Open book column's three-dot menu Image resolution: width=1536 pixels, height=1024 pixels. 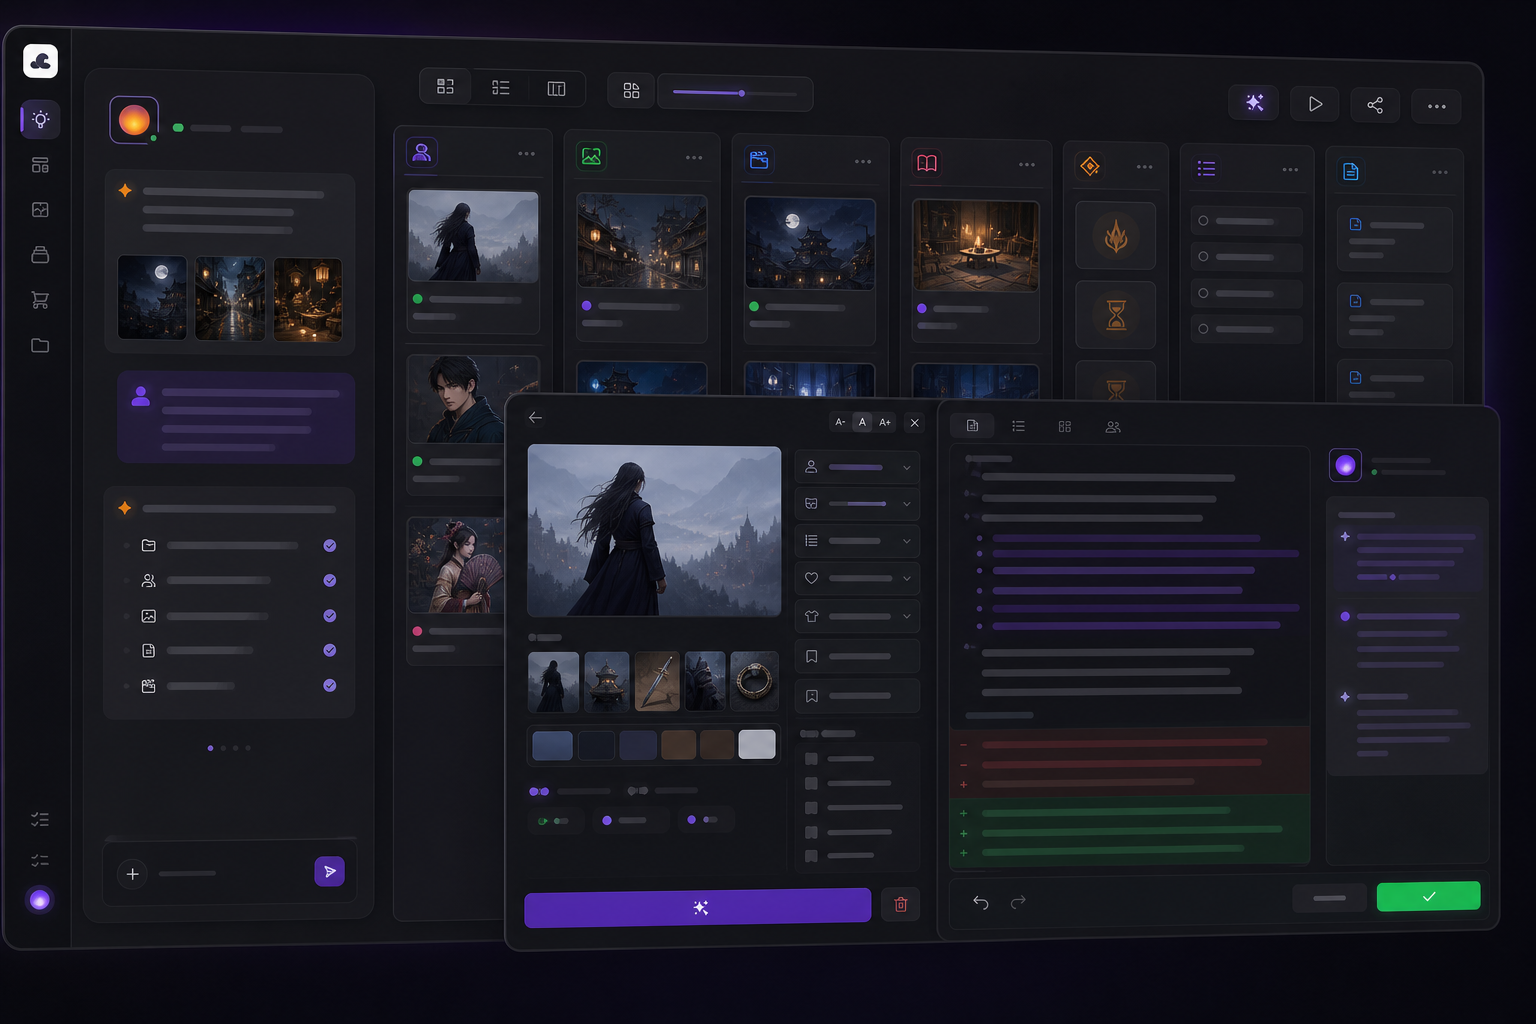click(x=1027, y=165)
